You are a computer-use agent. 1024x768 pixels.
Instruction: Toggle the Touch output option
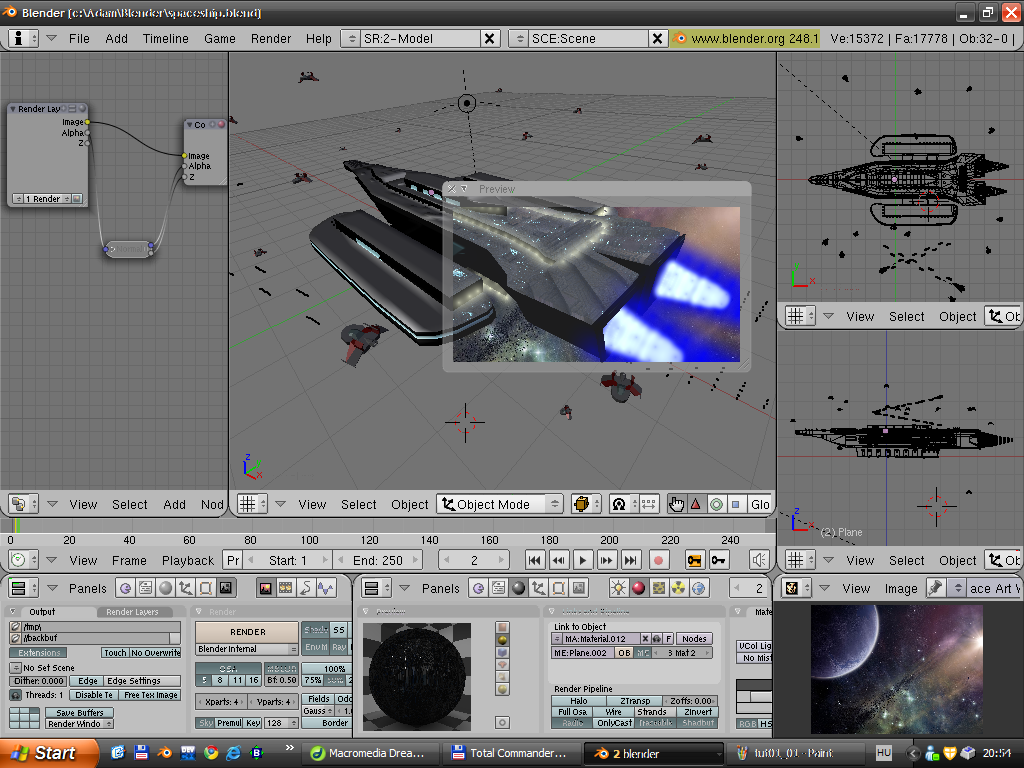(116, 652)
